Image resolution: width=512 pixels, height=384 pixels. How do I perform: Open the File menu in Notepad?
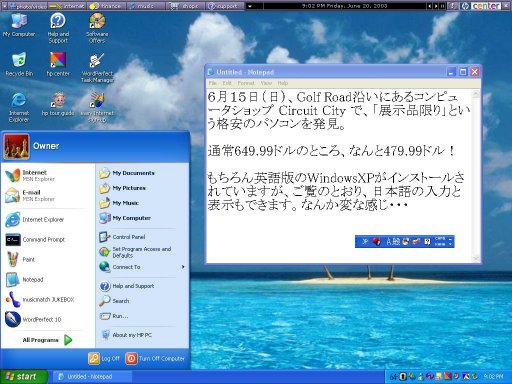coord(213,83)
